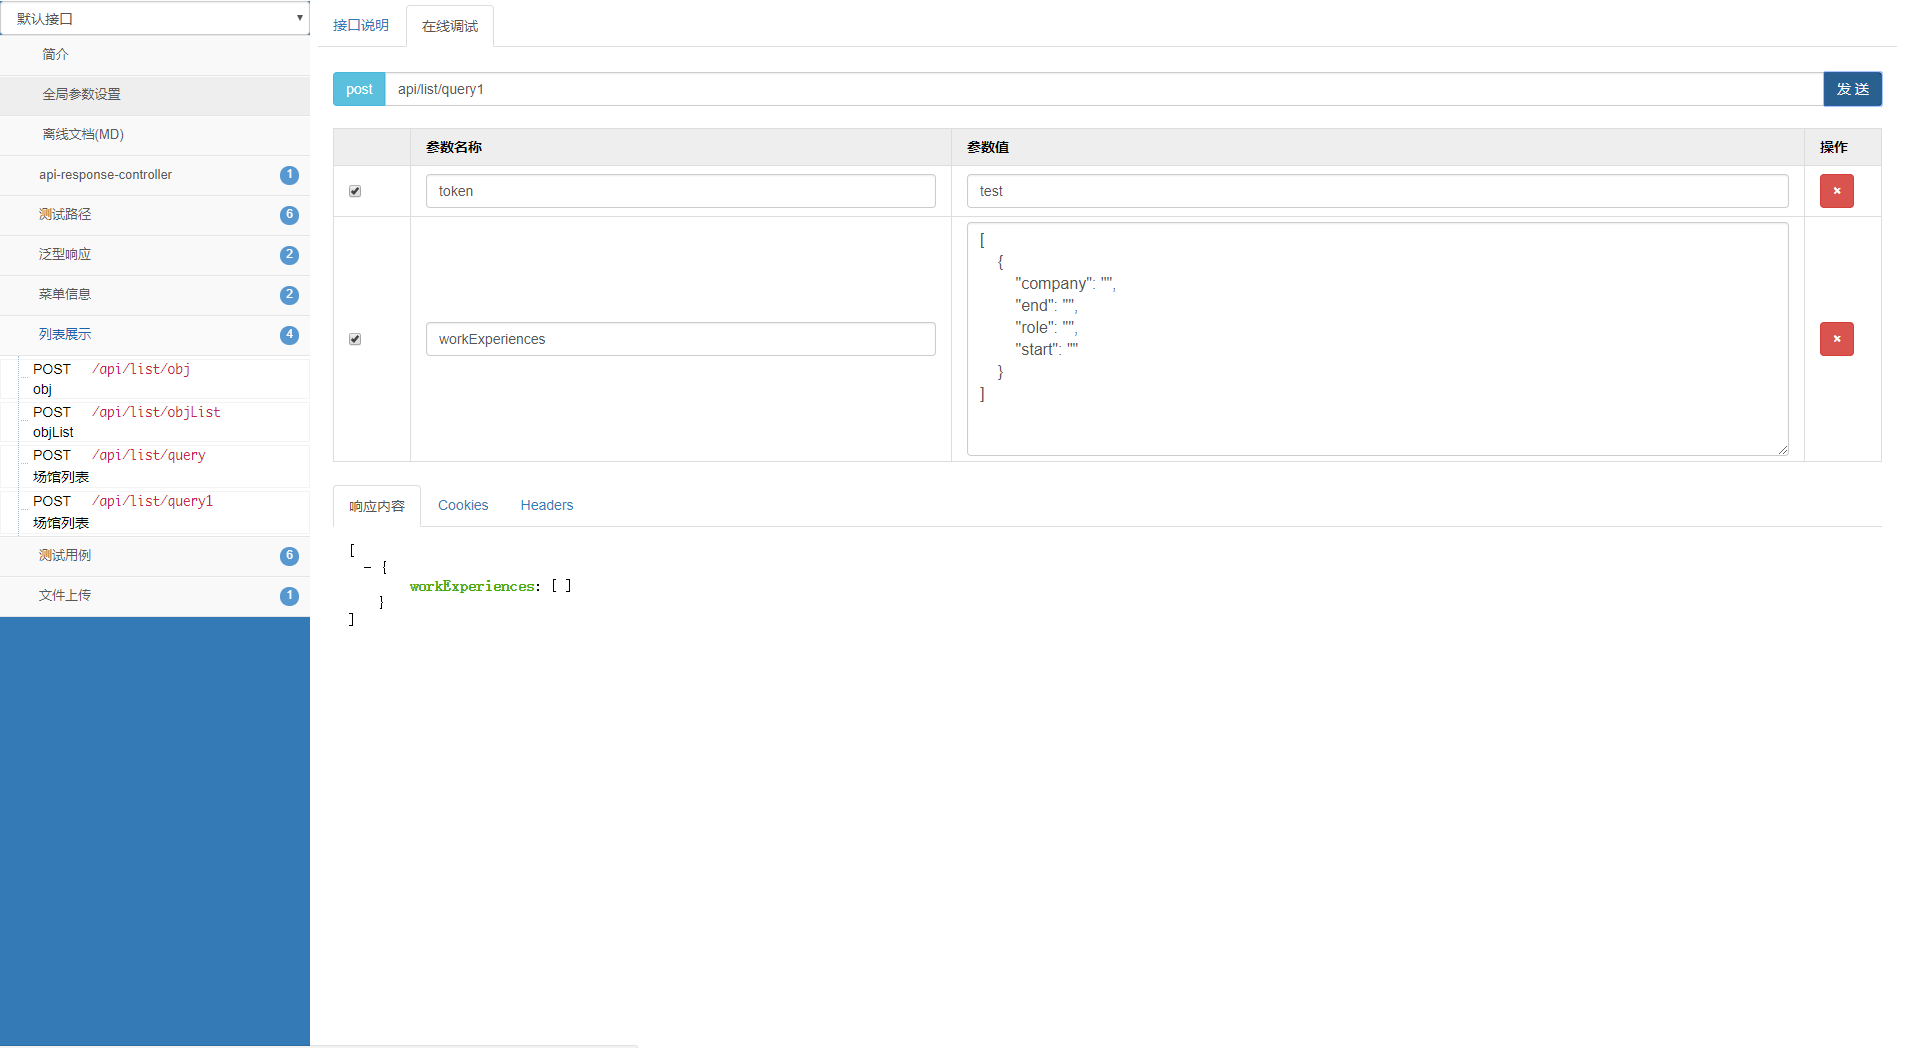Focus the api/list/query1 URL field
The height and width of the screenshot is (1048, 1920).
[x=1104, y=89]
